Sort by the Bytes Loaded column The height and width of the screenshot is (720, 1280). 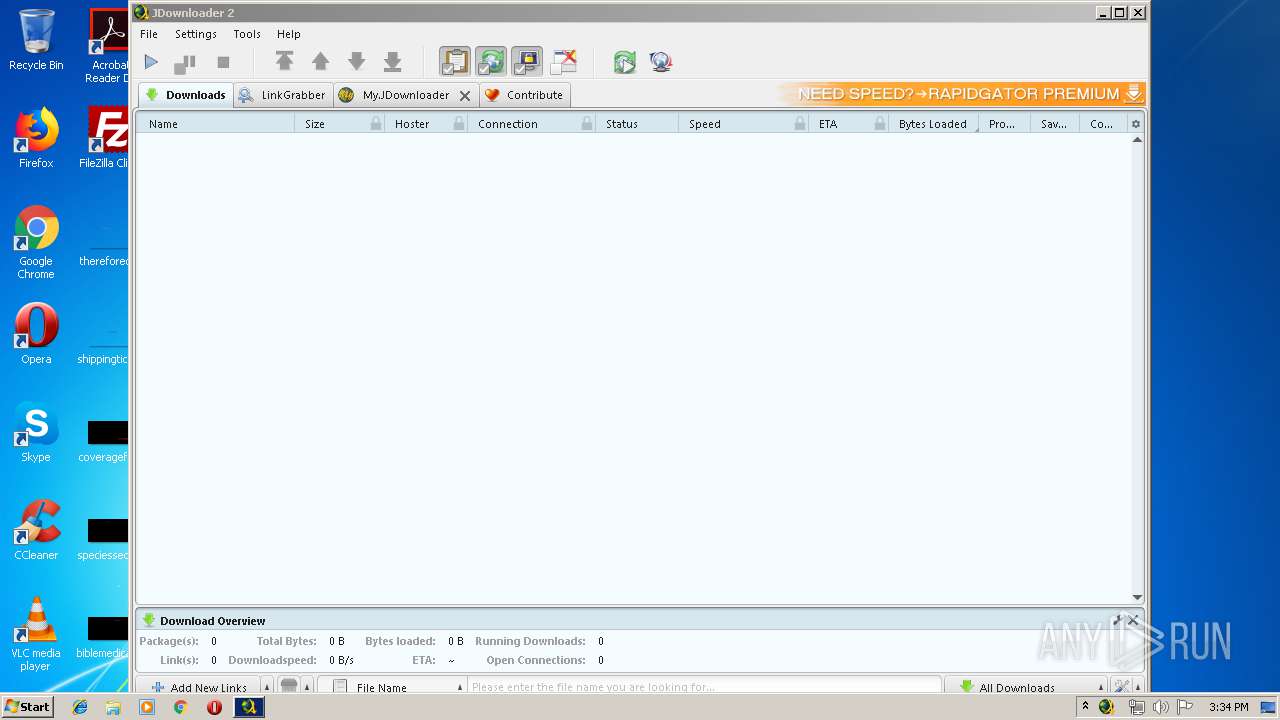pos(933,124)
